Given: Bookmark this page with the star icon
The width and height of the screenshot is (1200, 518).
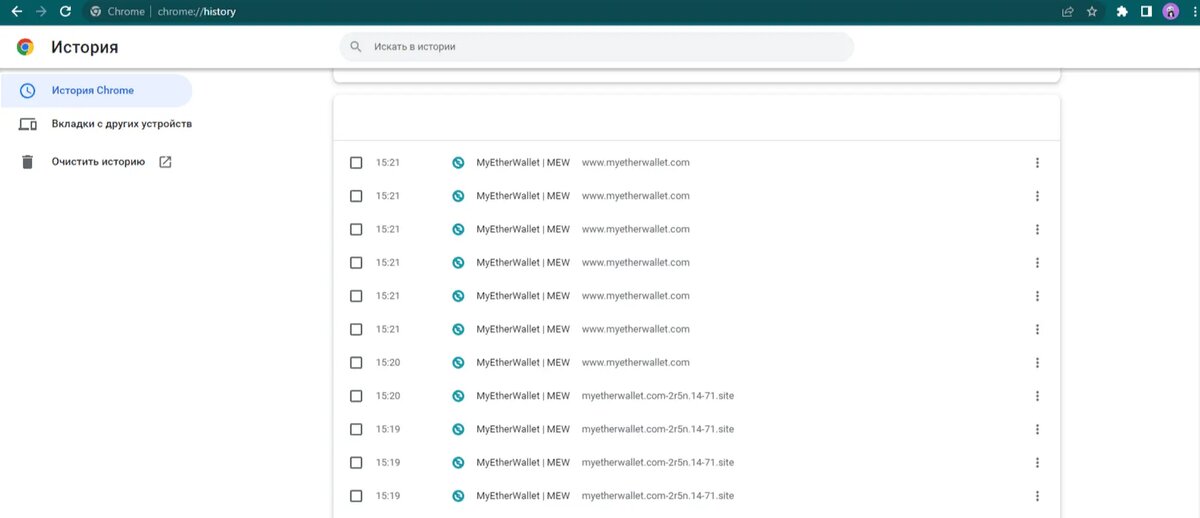Looking at the screenshot, I should 1092,12.
